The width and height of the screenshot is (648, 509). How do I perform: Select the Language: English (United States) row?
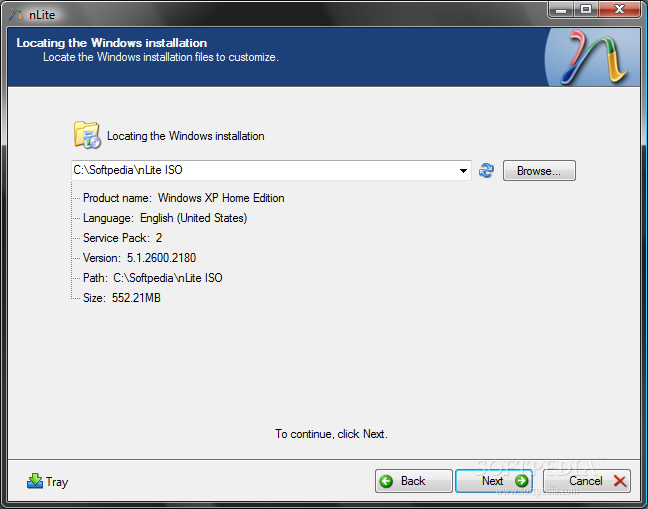(x=165, y=218)
